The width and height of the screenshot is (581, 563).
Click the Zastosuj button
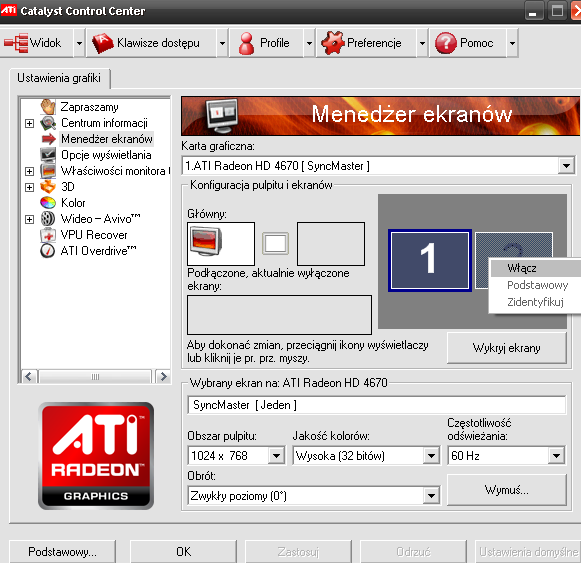[298, 552]
